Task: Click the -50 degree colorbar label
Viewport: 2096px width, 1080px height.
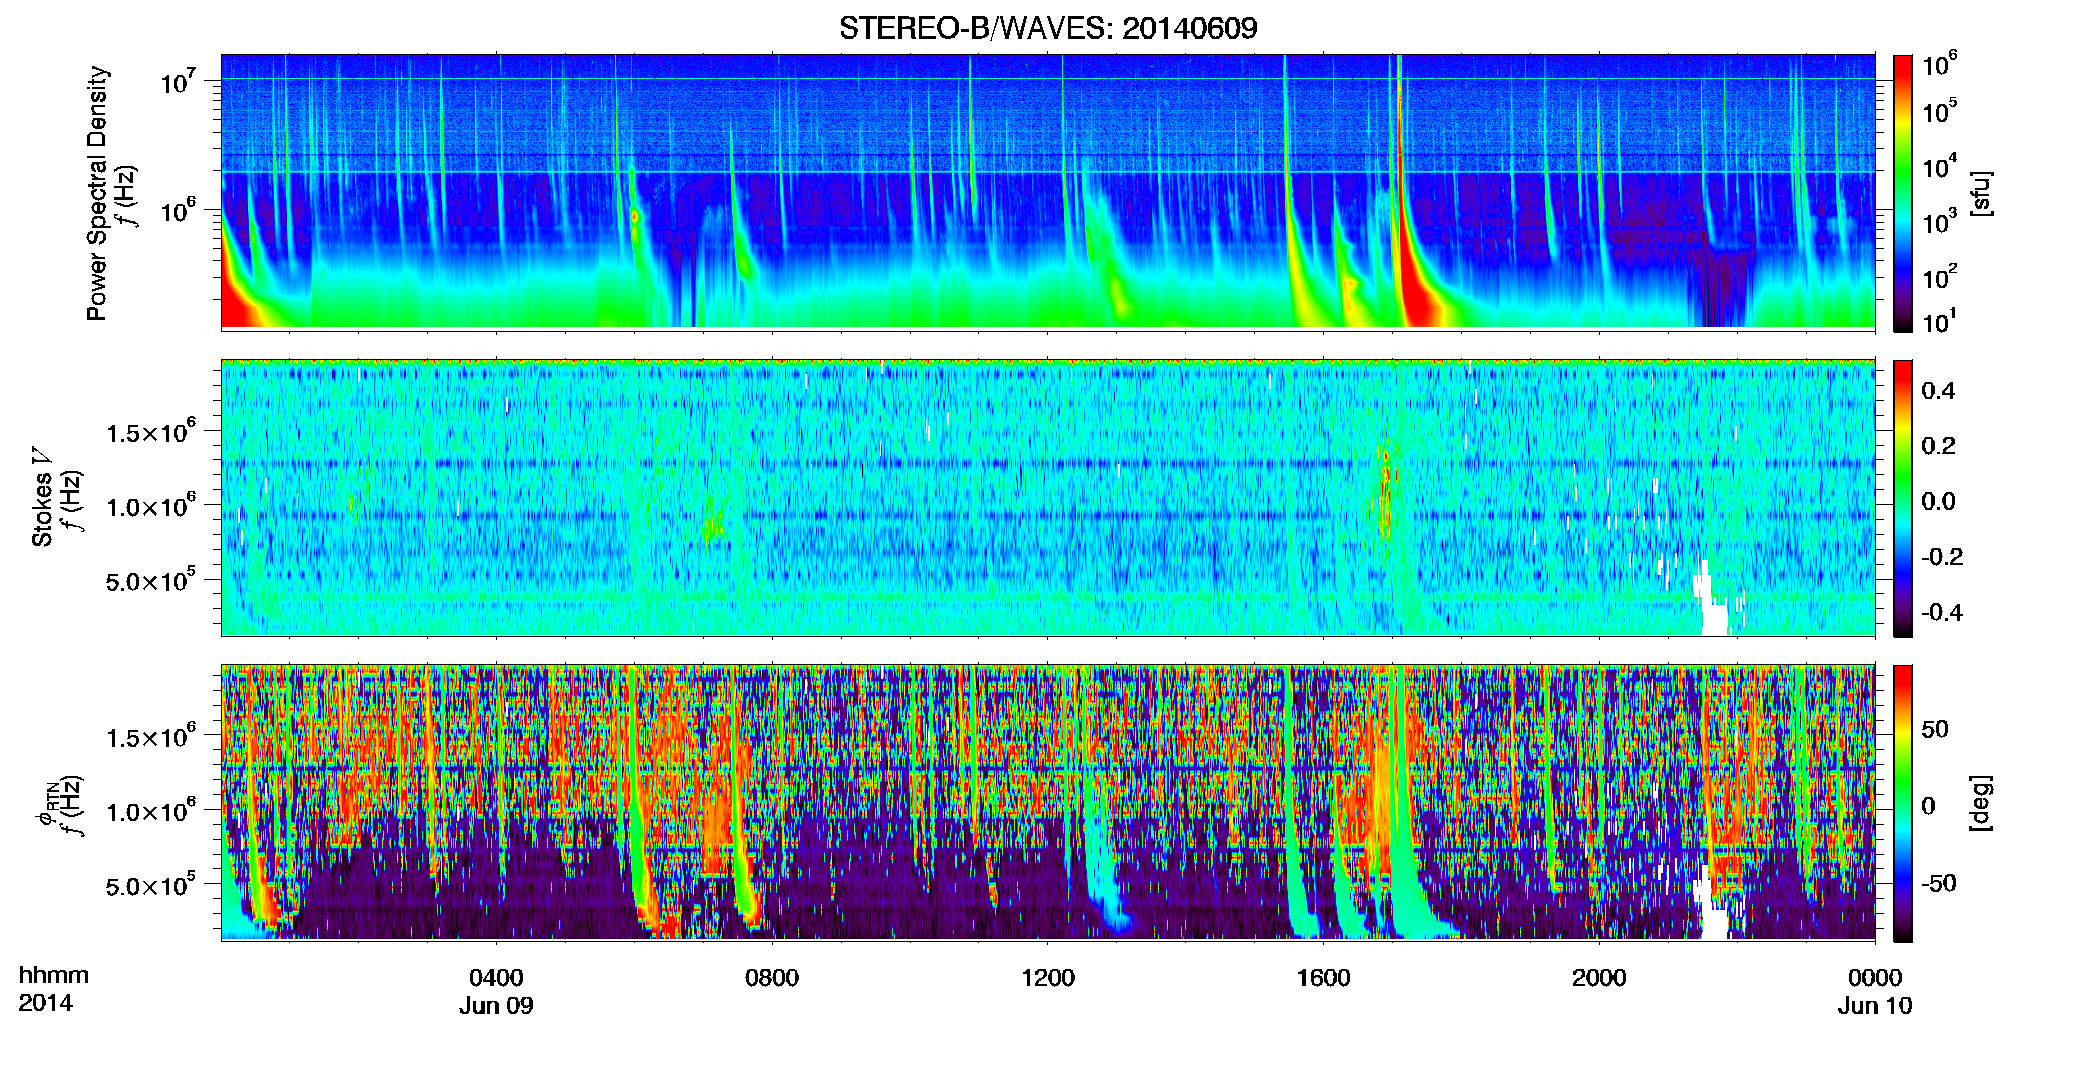Action: [1939, 883]
